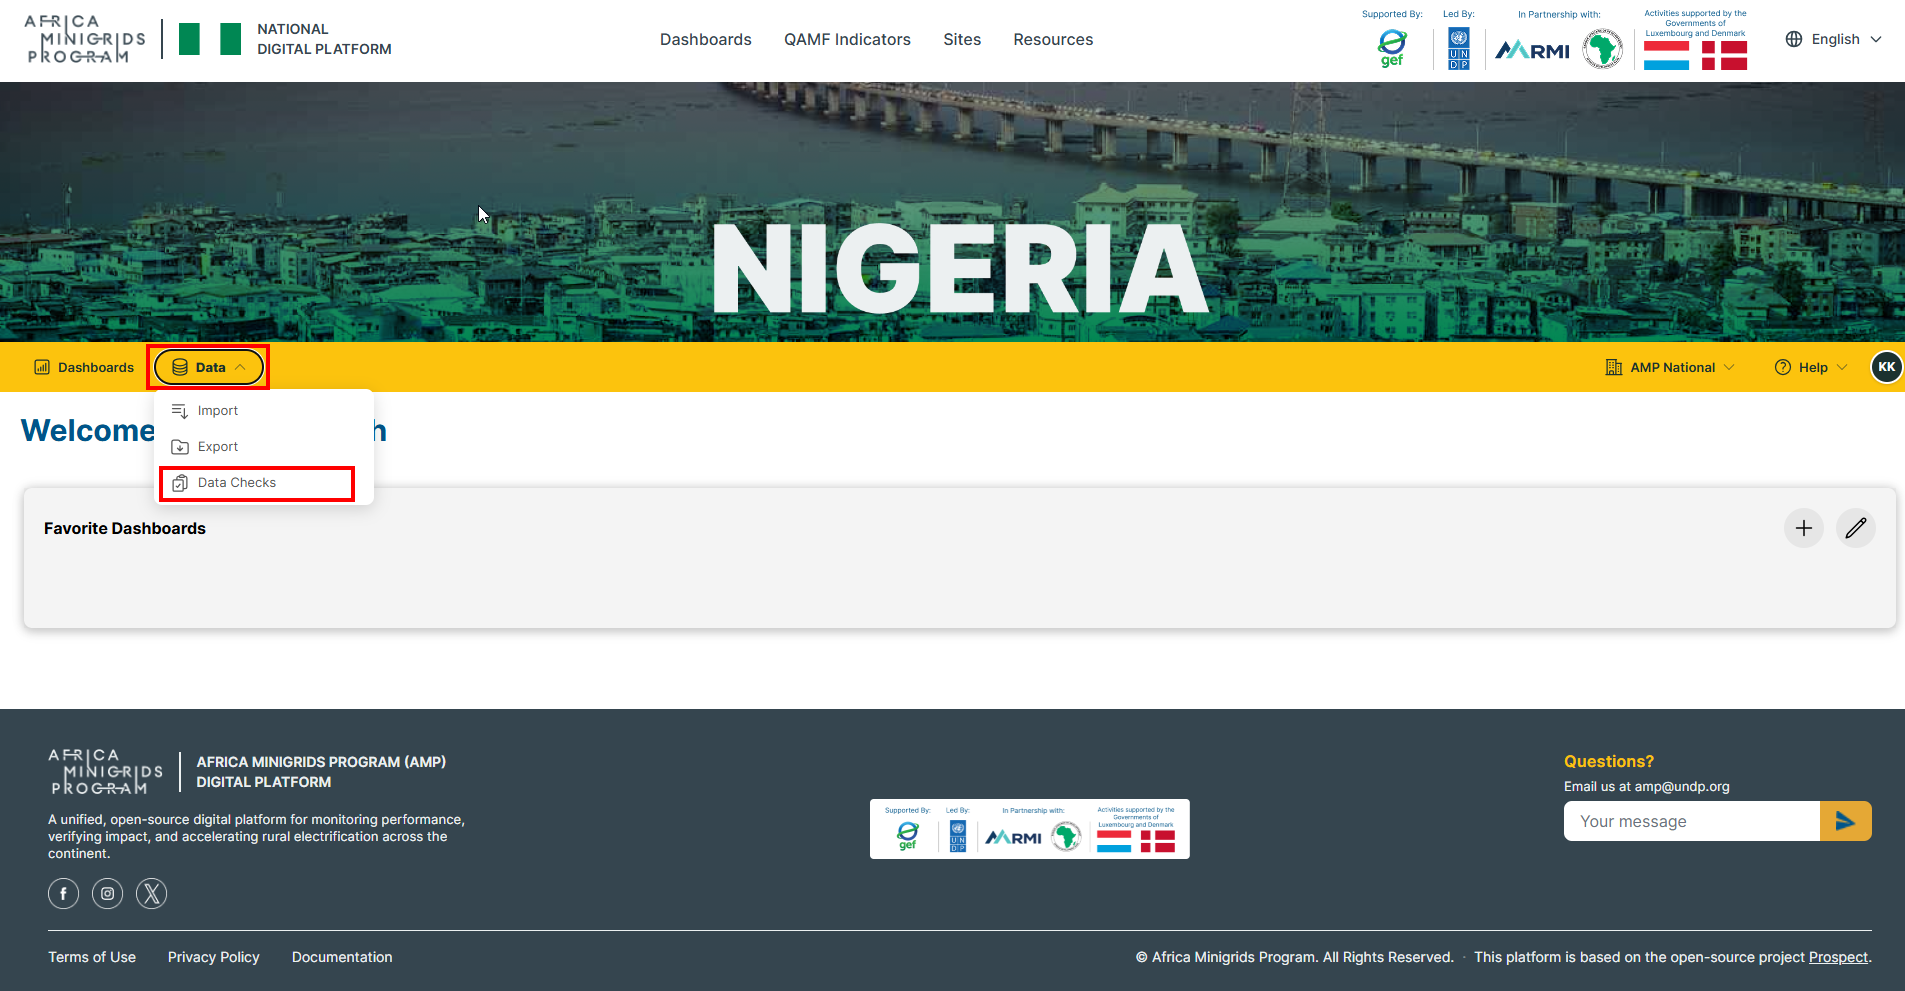Click the AMP National building icon
The width and height of the screenshot is (1905, 991).
pos(1614,367)
